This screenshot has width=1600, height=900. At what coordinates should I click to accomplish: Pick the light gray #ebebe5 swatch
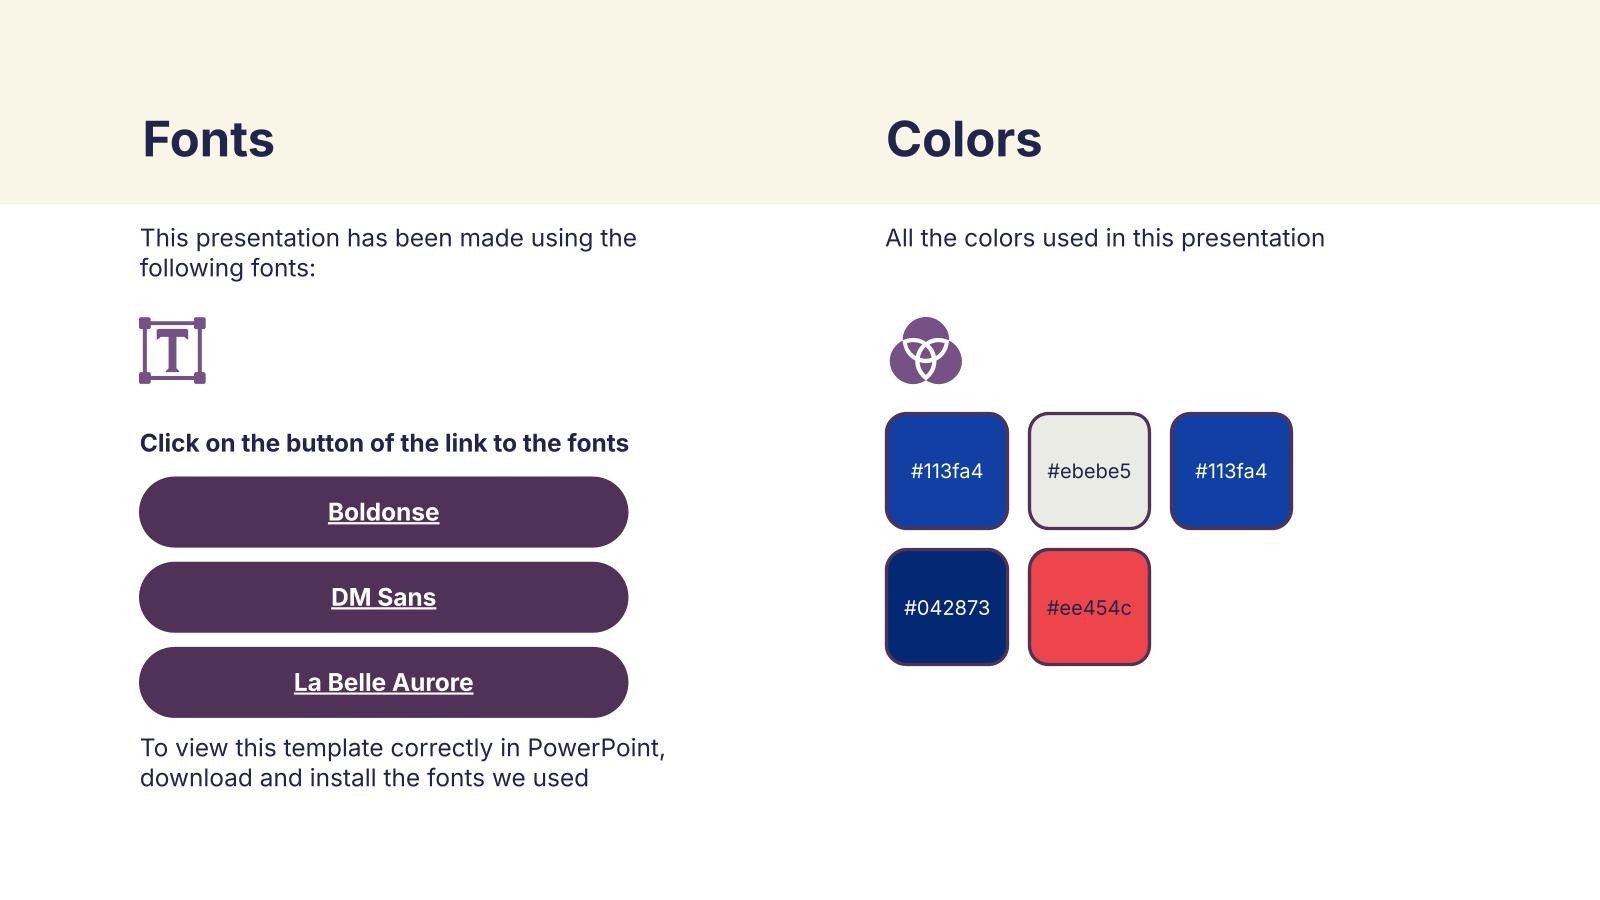tap(1089, 471)
